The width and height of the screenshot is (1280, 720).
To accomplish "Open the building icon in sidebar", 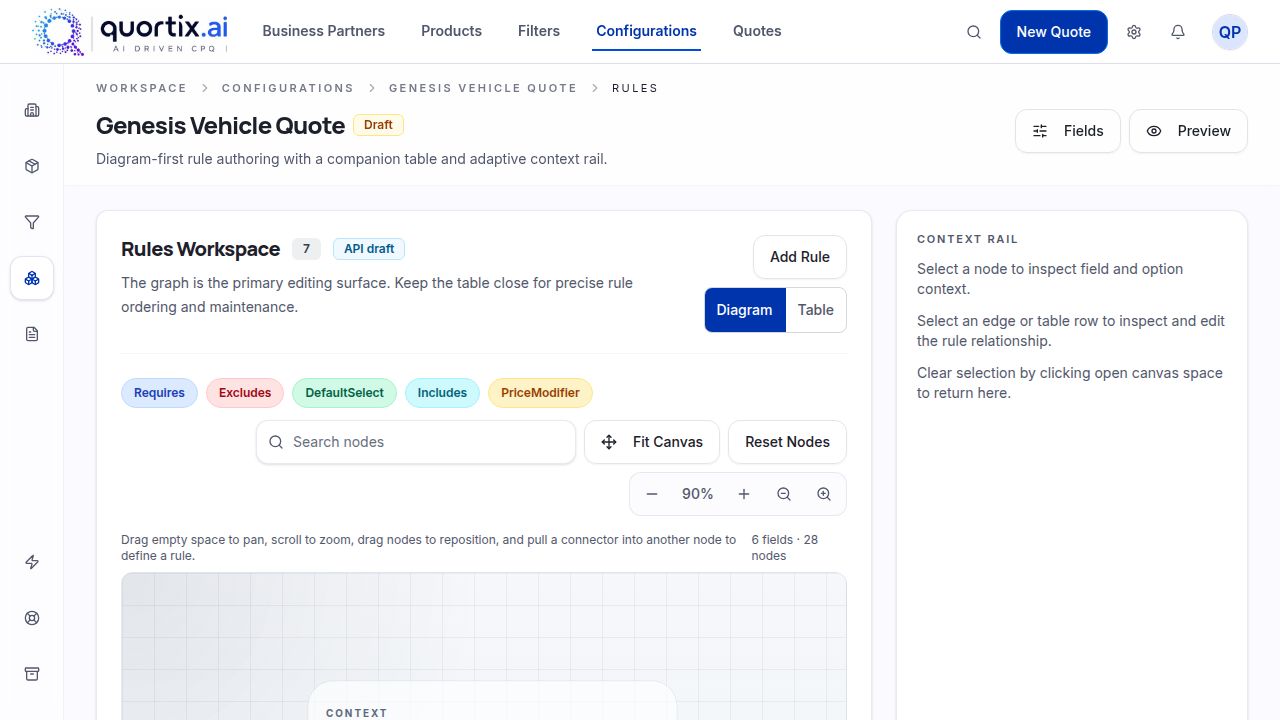I will [32, 110].
